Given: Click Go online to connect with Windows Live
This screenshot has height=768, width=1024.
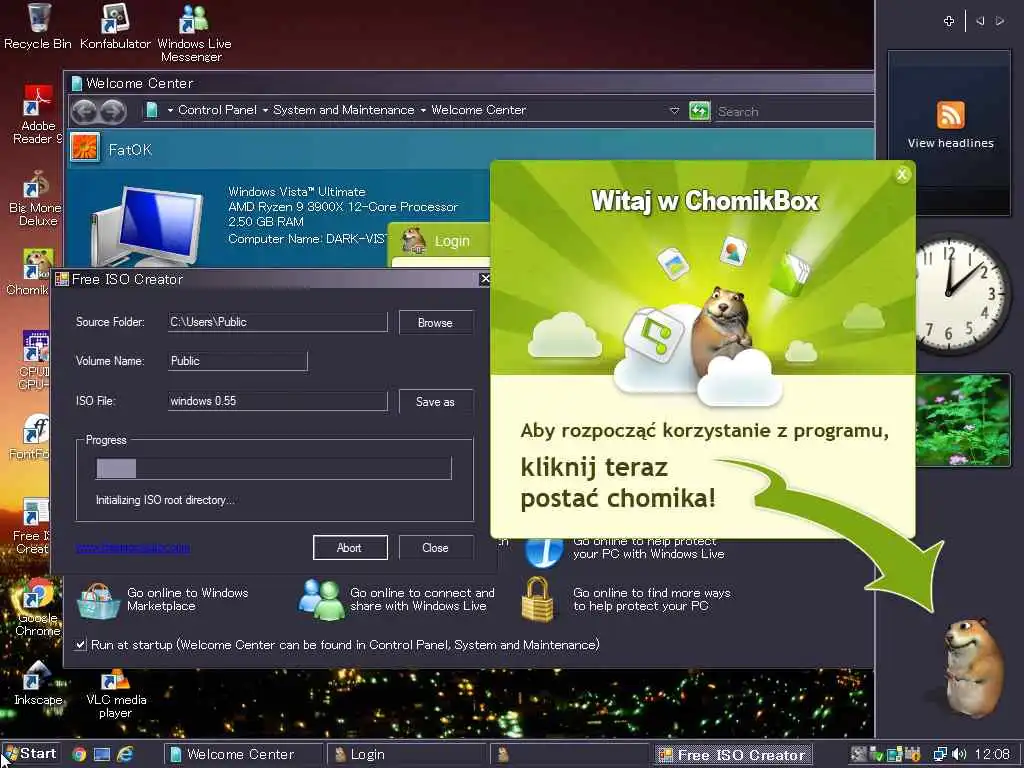Looking at the screenshot, I should (422, 599).
